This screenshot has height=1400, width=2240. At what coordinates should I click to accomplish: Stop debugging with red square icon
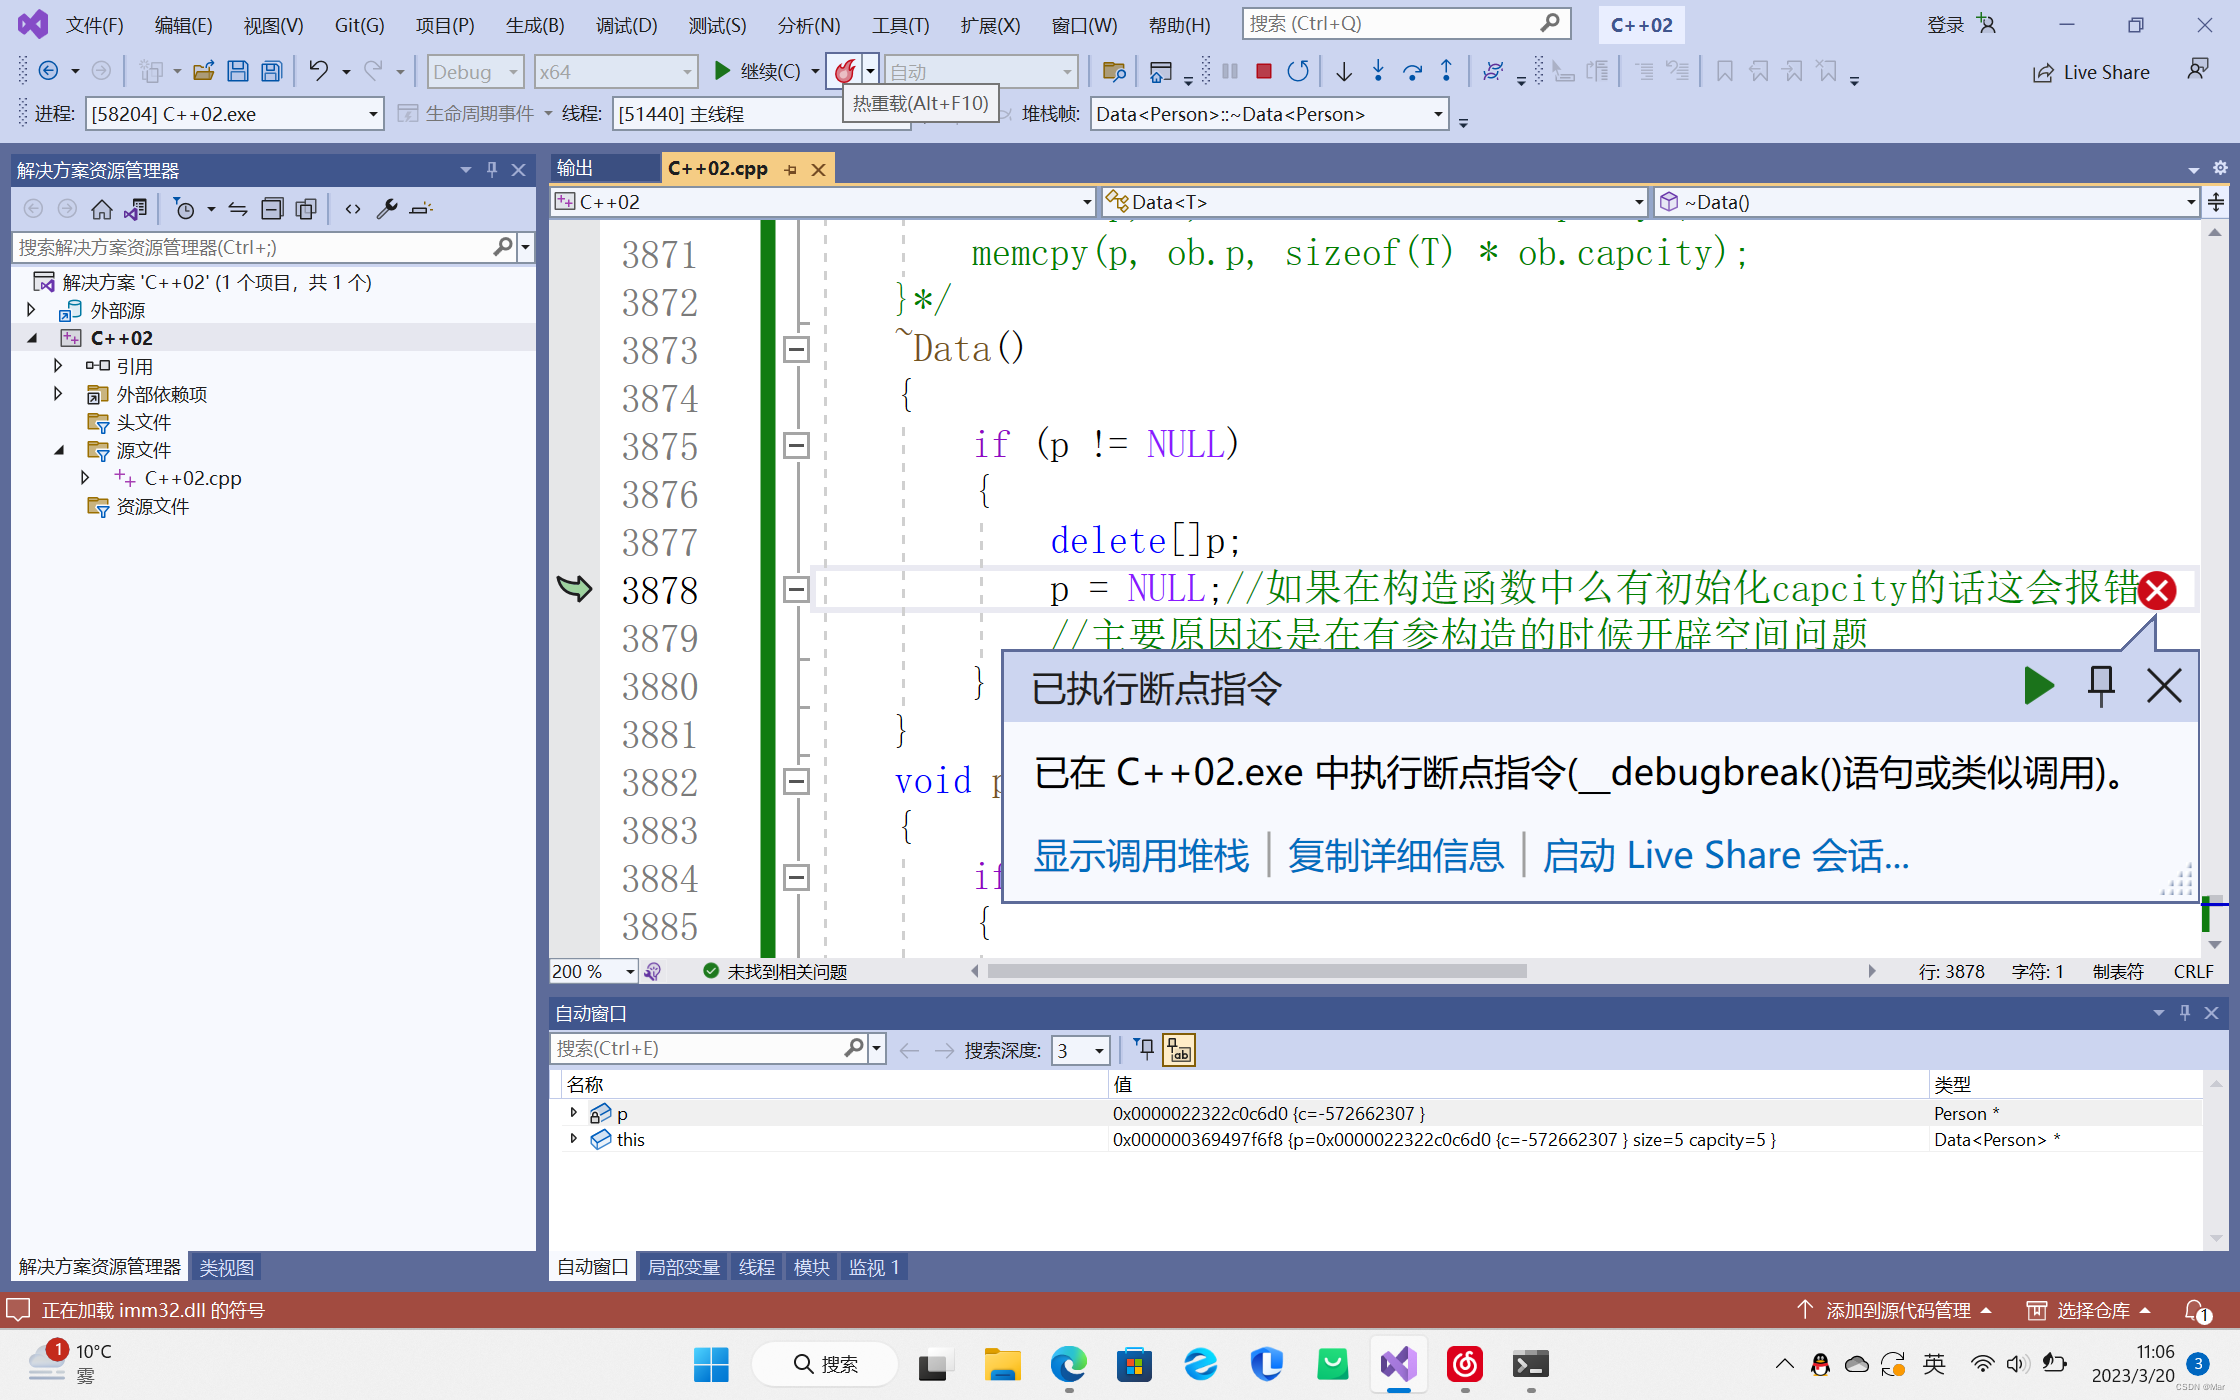click(1264, 71)
